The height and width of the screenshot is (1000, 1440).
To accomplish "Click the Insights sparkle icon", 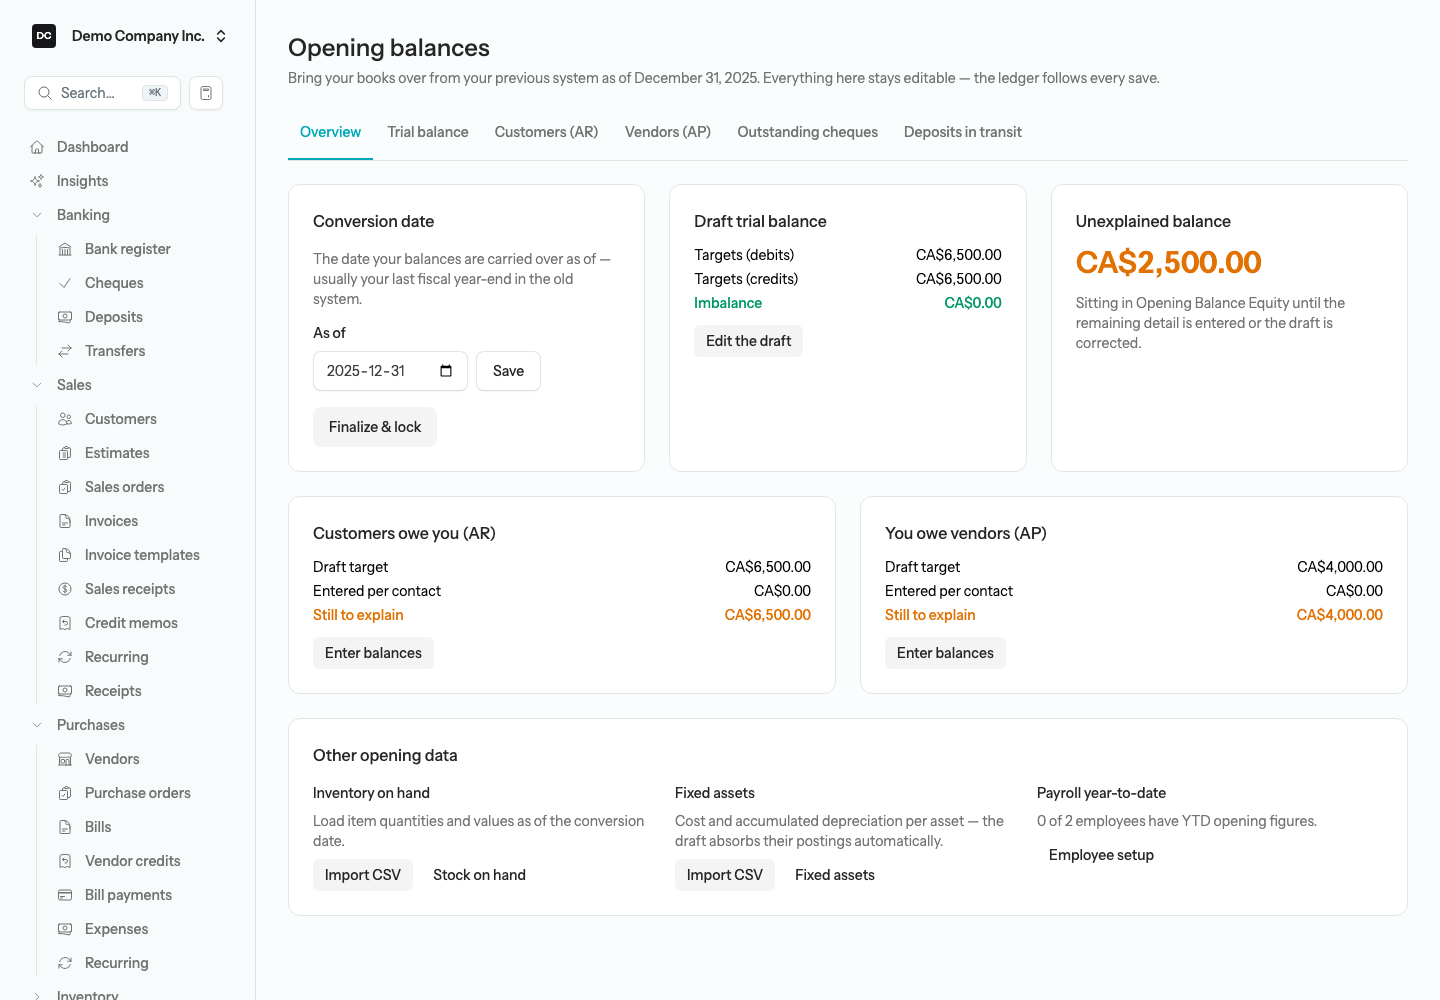I will [37, 181].
